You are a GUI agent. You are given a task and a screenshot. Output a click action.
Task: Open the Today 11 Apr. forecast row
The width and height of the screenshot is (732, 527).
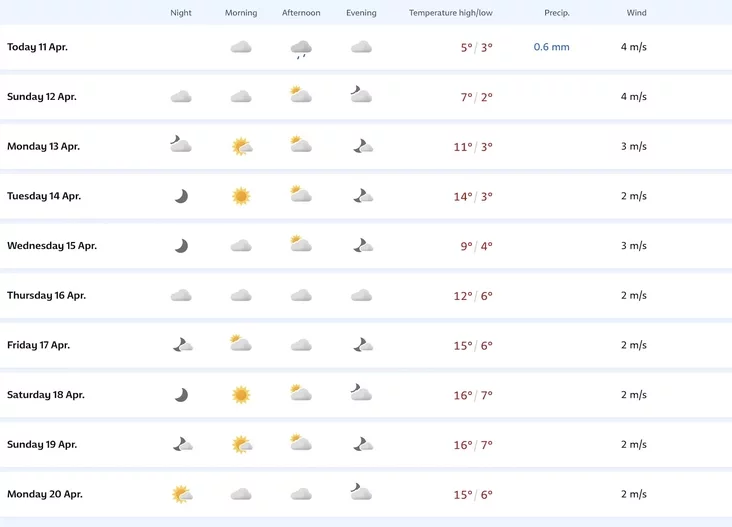38,47
